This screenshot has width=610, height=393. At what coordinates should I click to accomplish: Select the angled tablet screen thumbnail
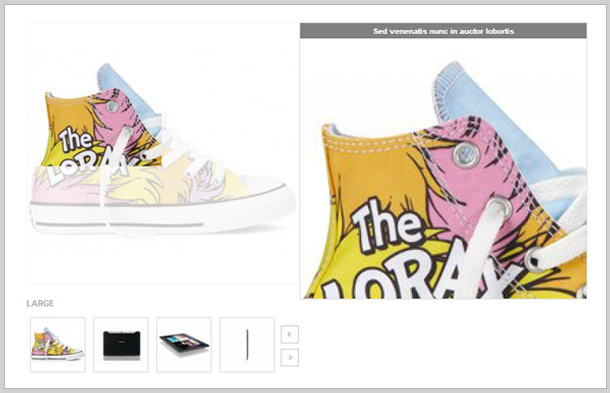pos(184,345)
